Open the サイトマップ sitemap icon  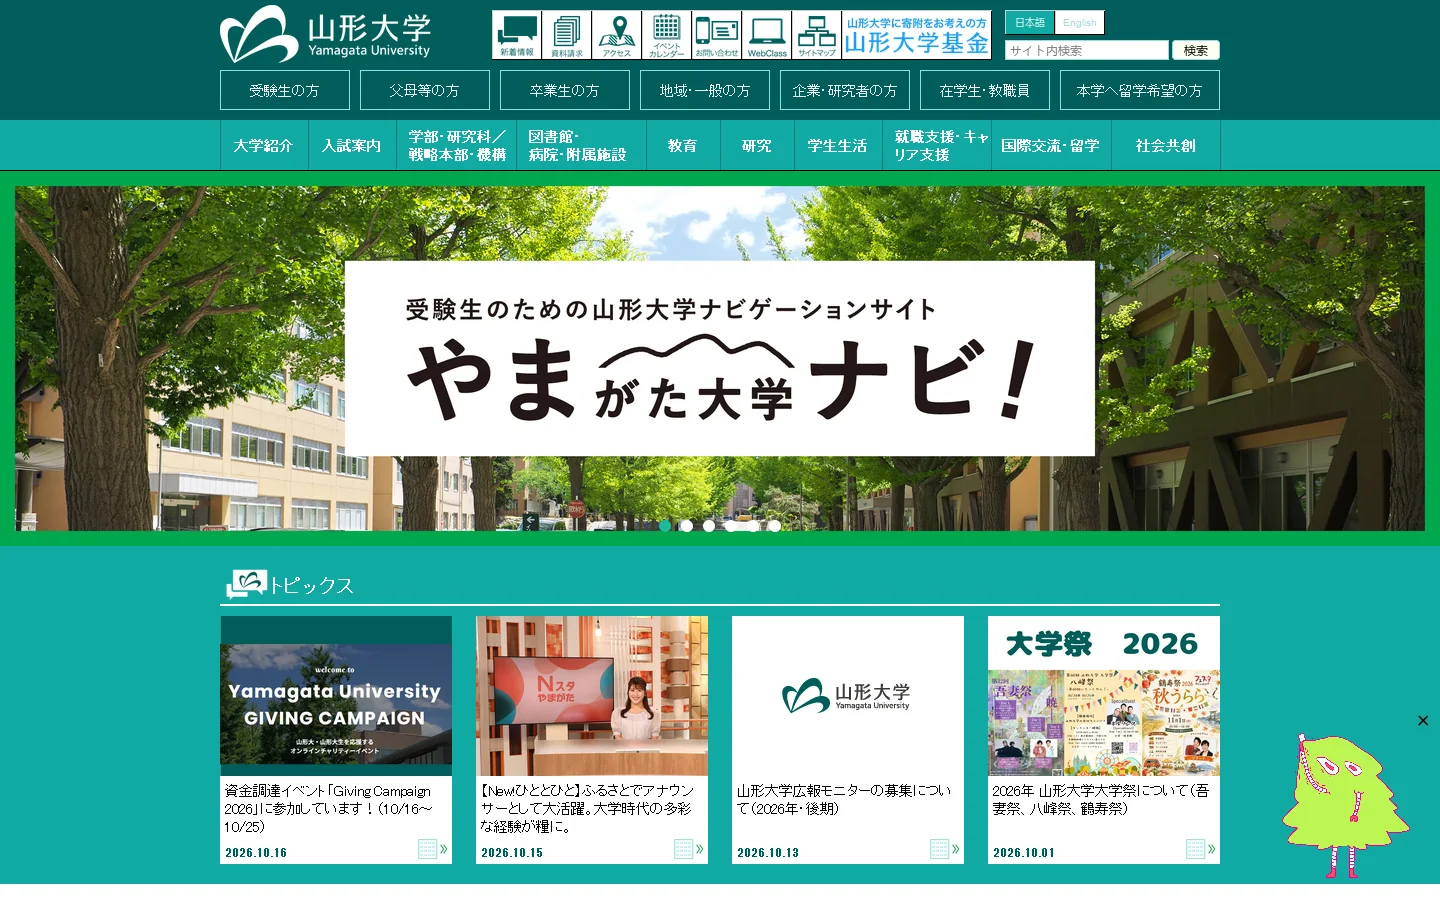tap(817, 35)
